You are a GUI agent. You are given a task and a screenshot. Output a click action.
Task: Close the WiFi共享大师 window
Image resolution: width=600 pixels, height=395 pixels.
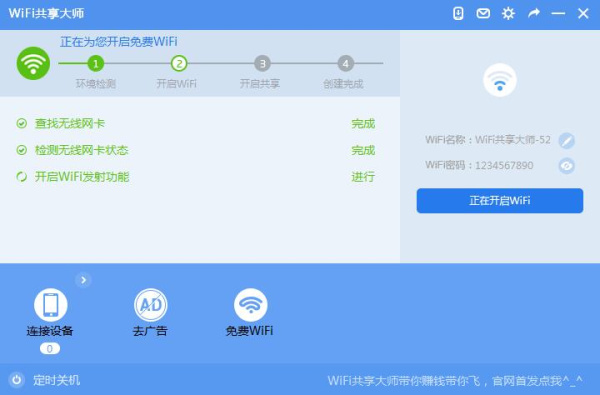pos(583,13)
